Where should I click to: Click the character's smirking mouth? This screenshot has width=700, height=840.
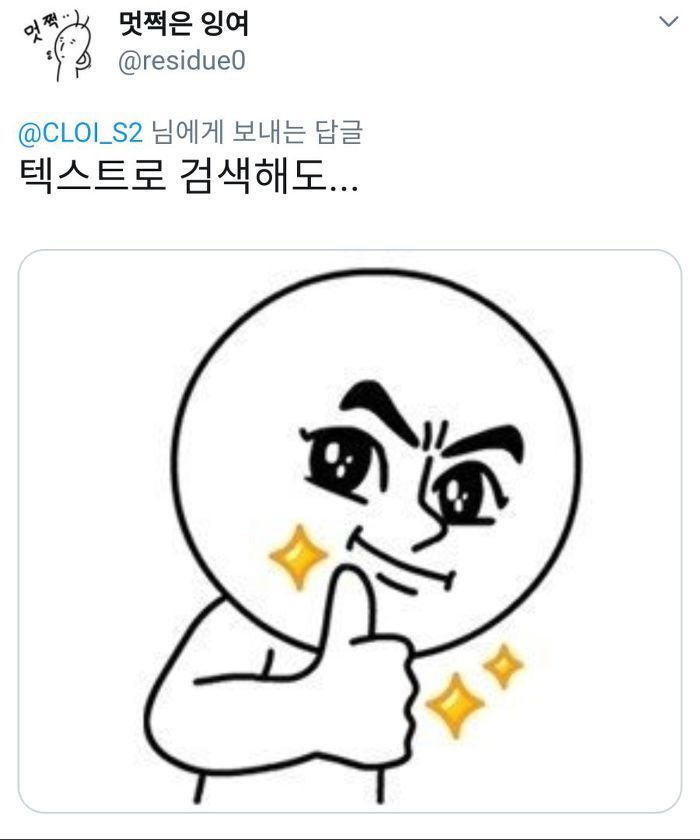402,562
